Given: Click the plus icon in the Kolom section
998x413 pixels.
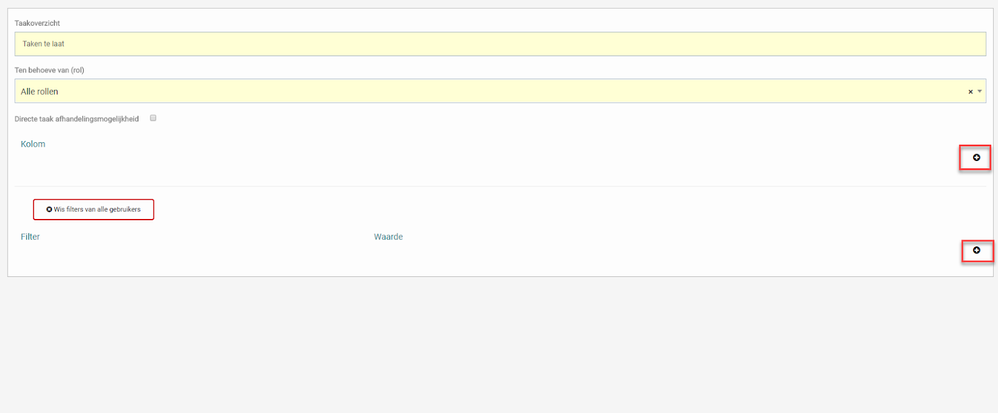Looking at the screenshot, I should [x=976, y=157].
